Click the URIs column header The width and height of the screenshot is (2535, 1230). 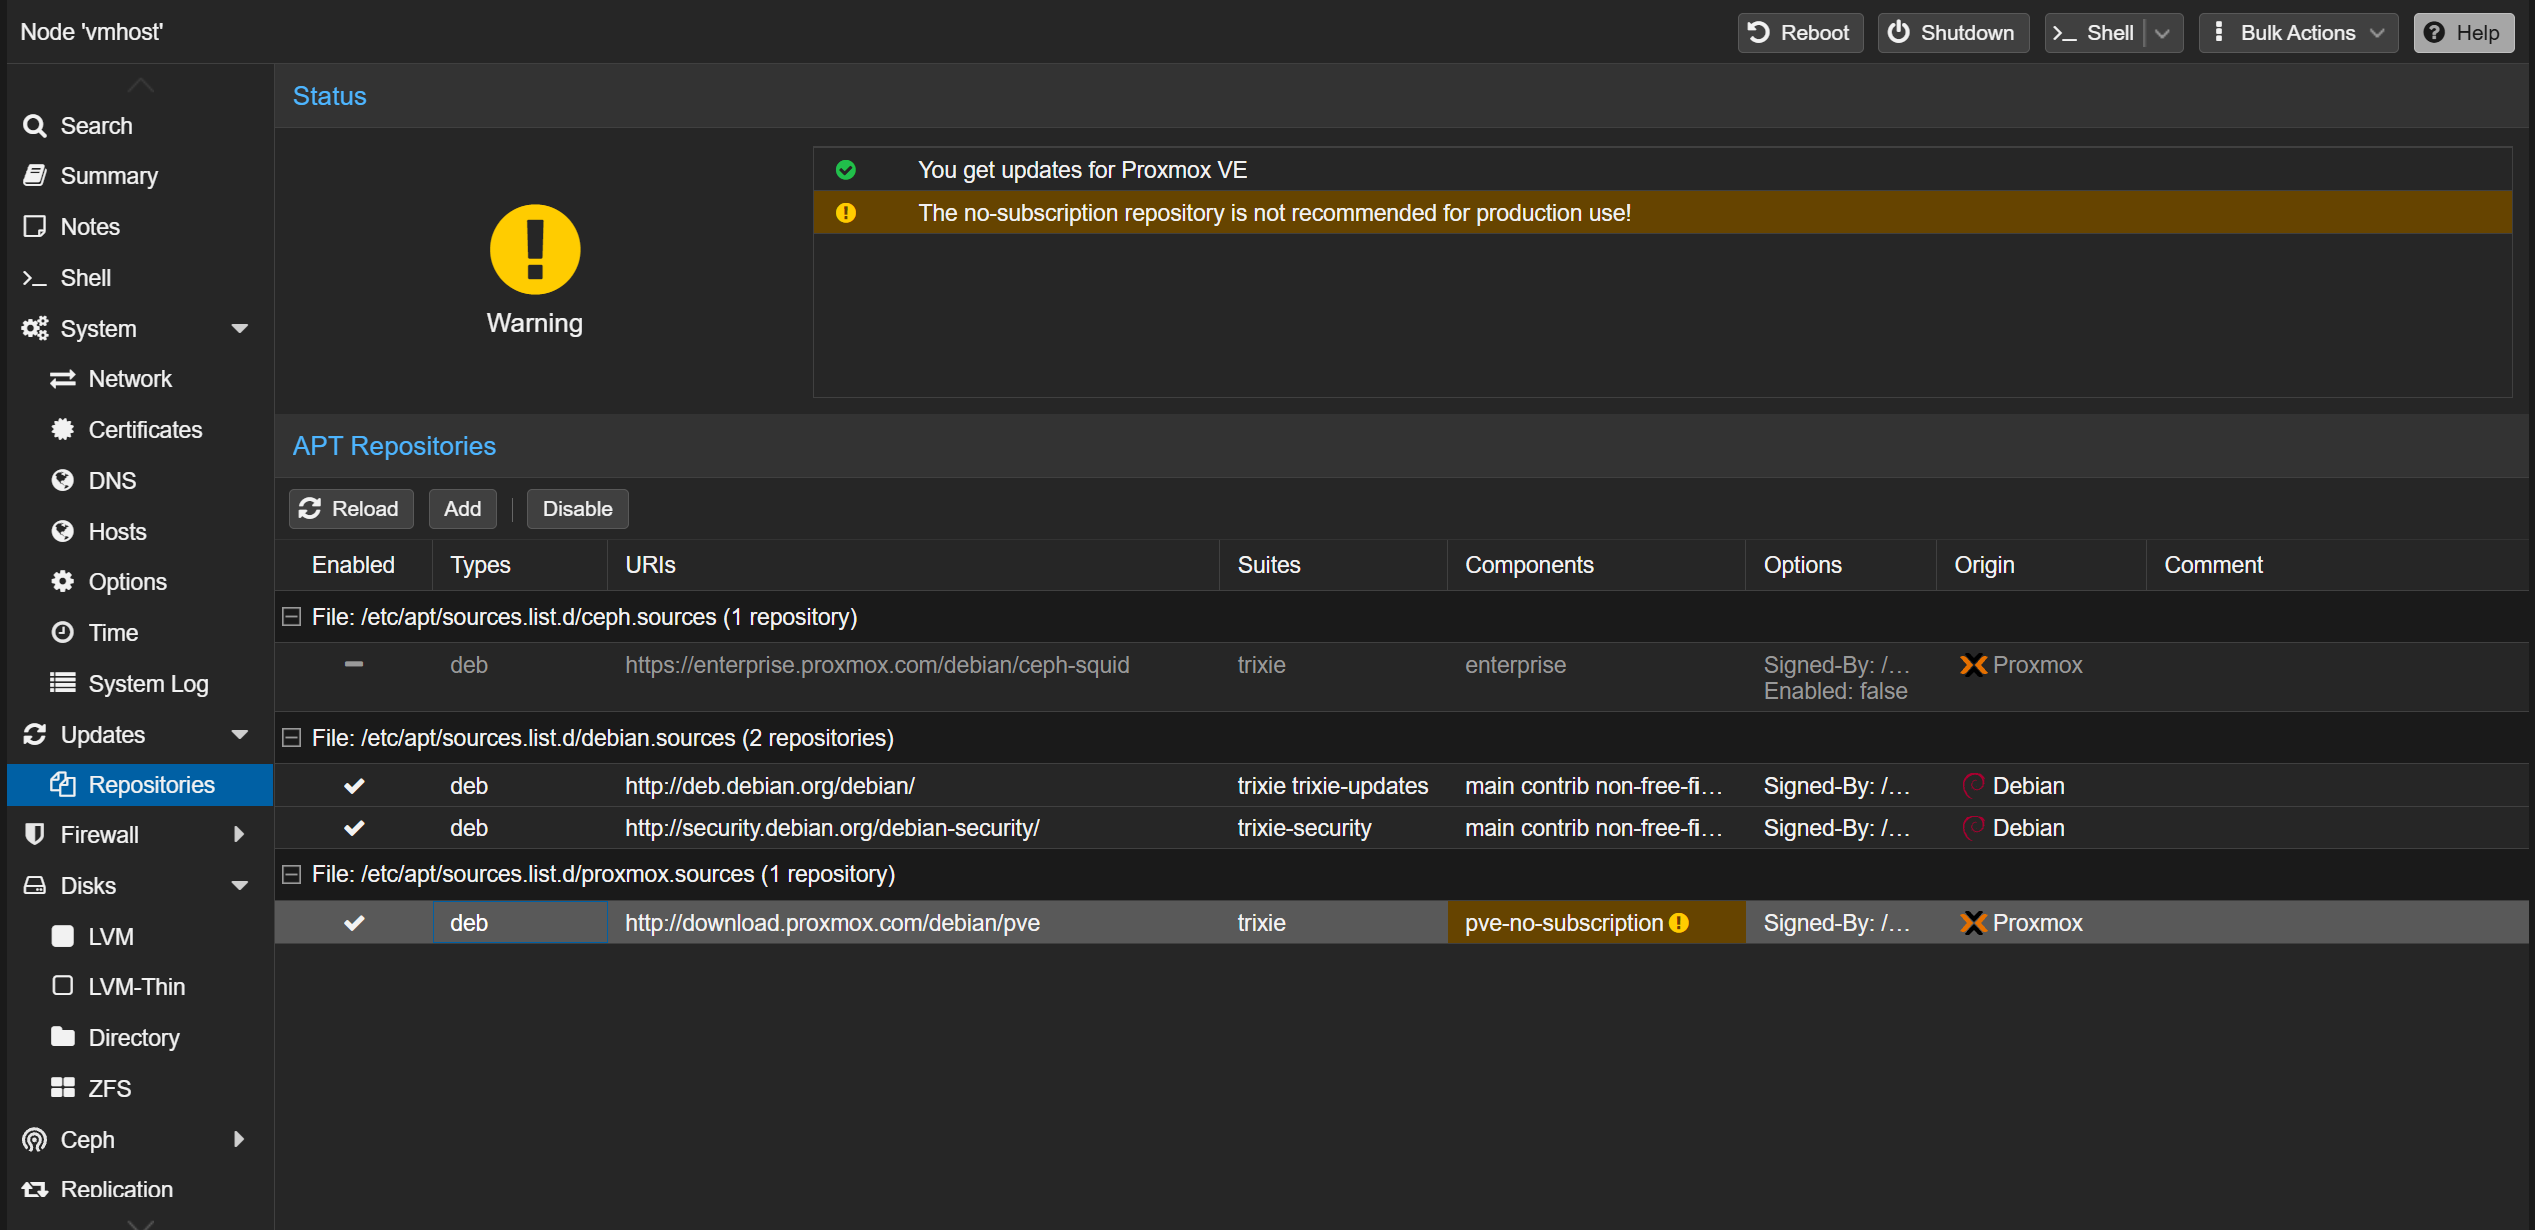pyautogui.click(x=650, y=565)
